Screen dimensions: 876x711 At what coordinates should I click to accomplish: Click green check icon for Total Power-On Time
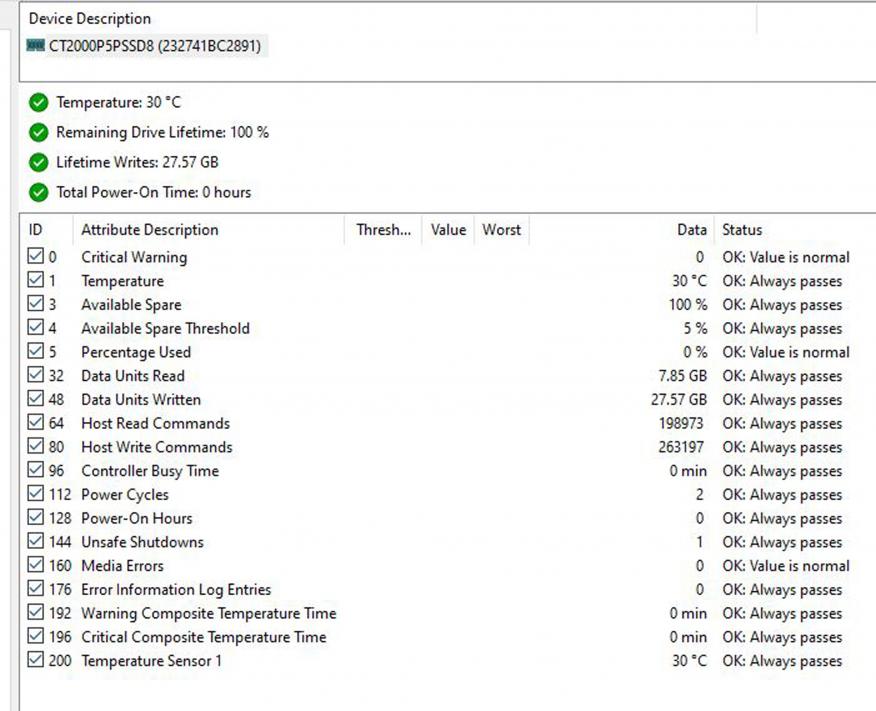pyautogui.click(x=39, y=192)
